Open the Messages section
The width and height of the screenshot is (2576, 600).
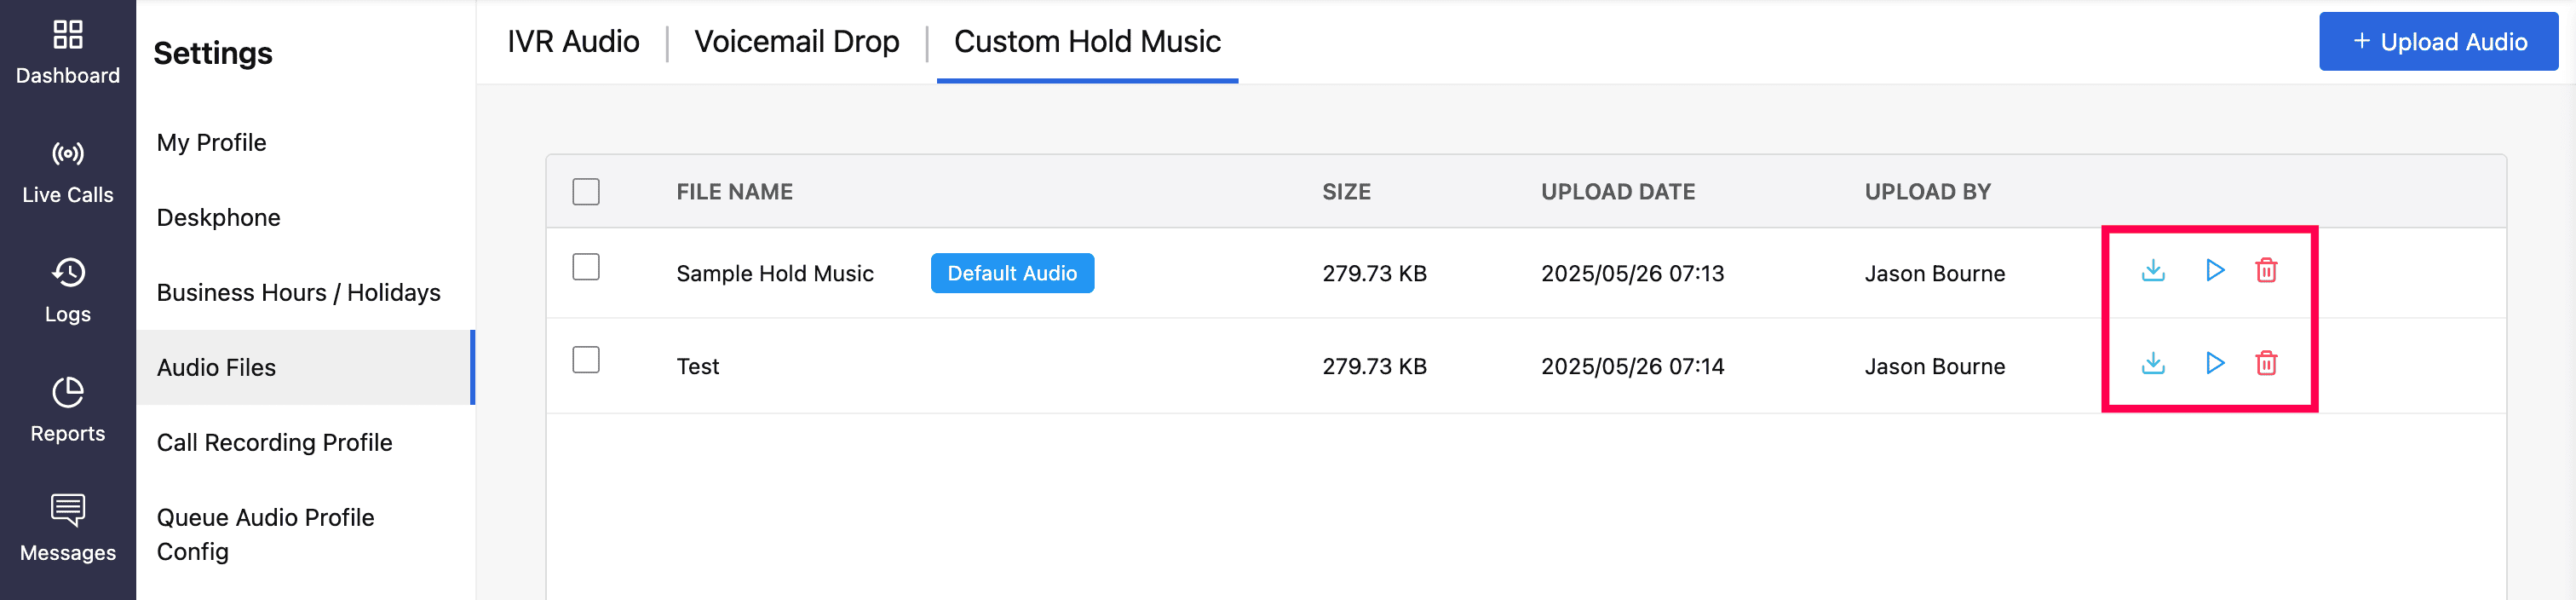point(68,528)
